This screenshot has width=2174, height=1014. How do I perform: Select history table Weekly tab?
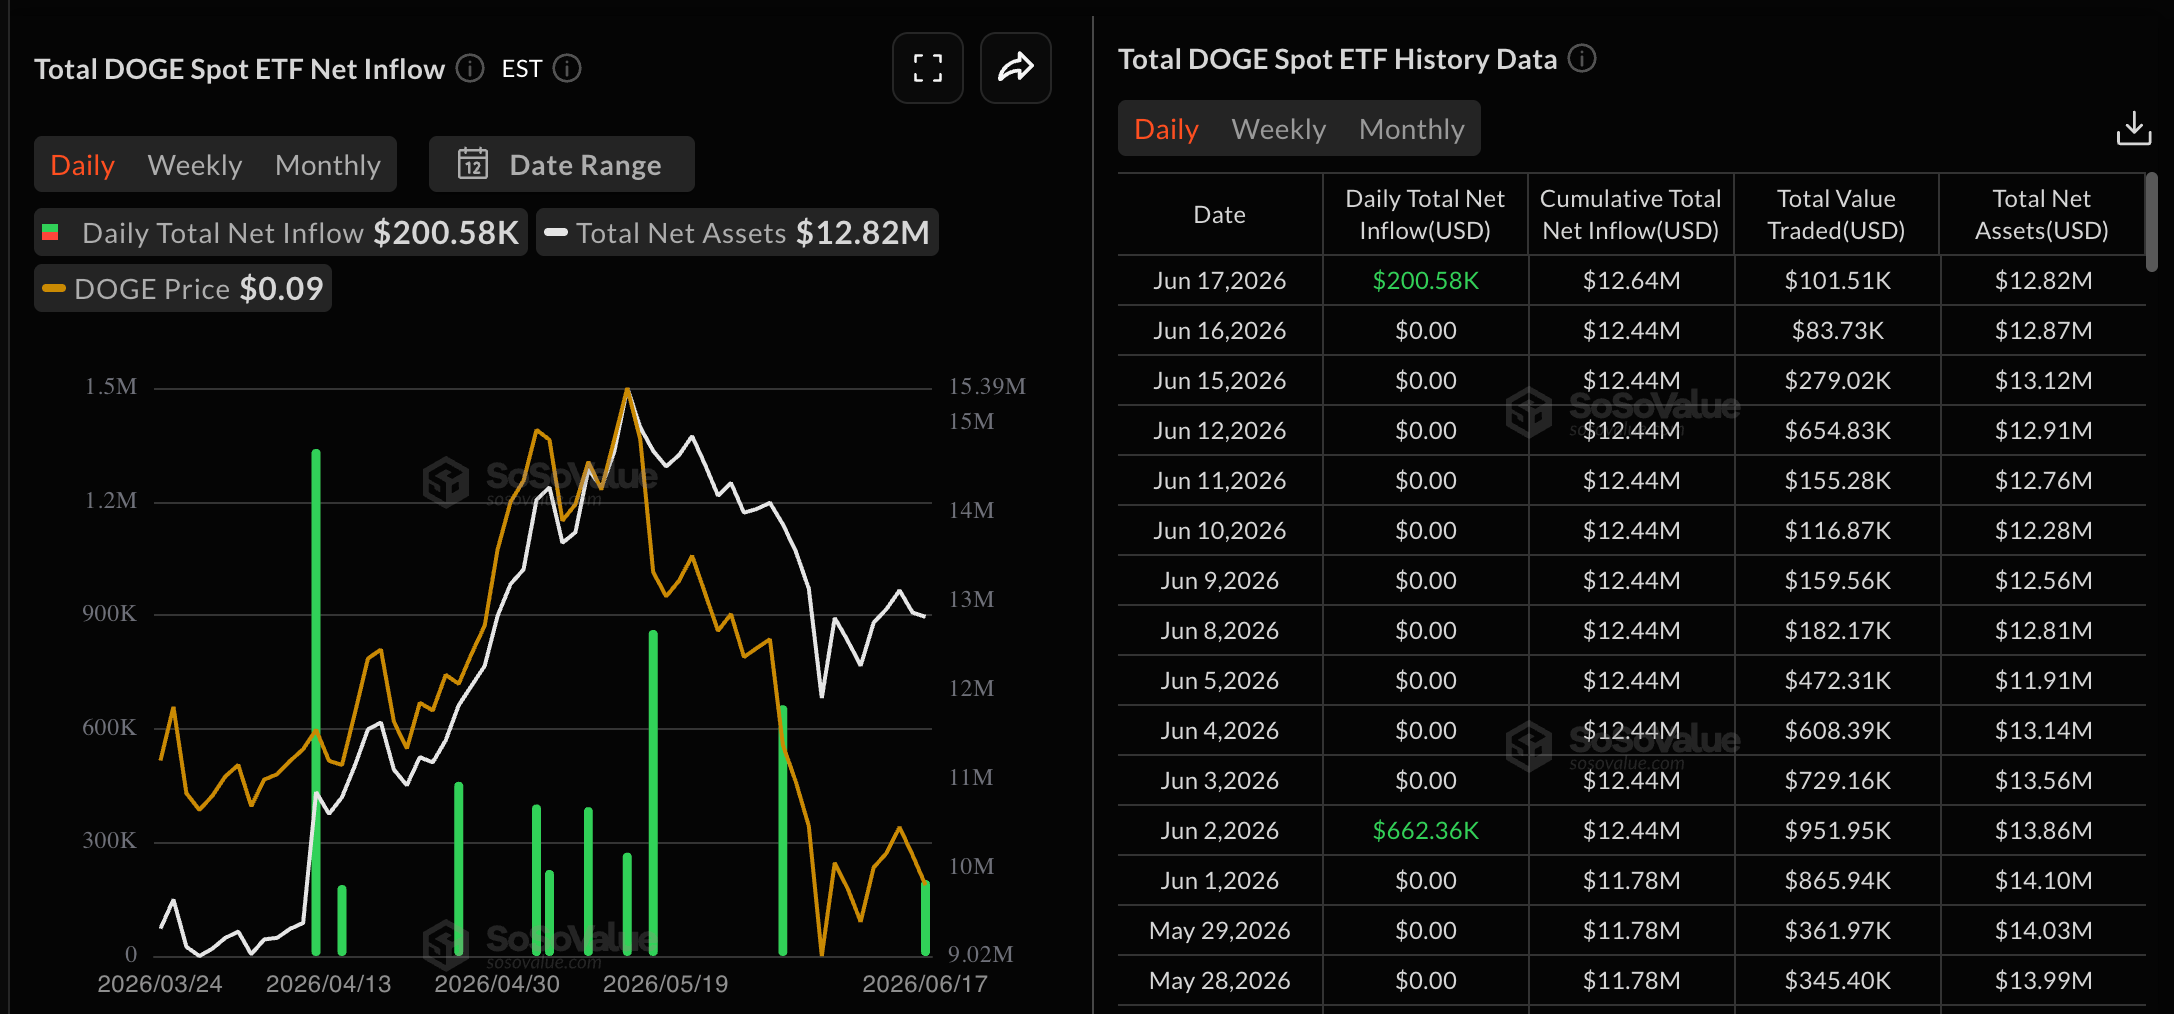pyautogui.click(x=1279, y=129)
